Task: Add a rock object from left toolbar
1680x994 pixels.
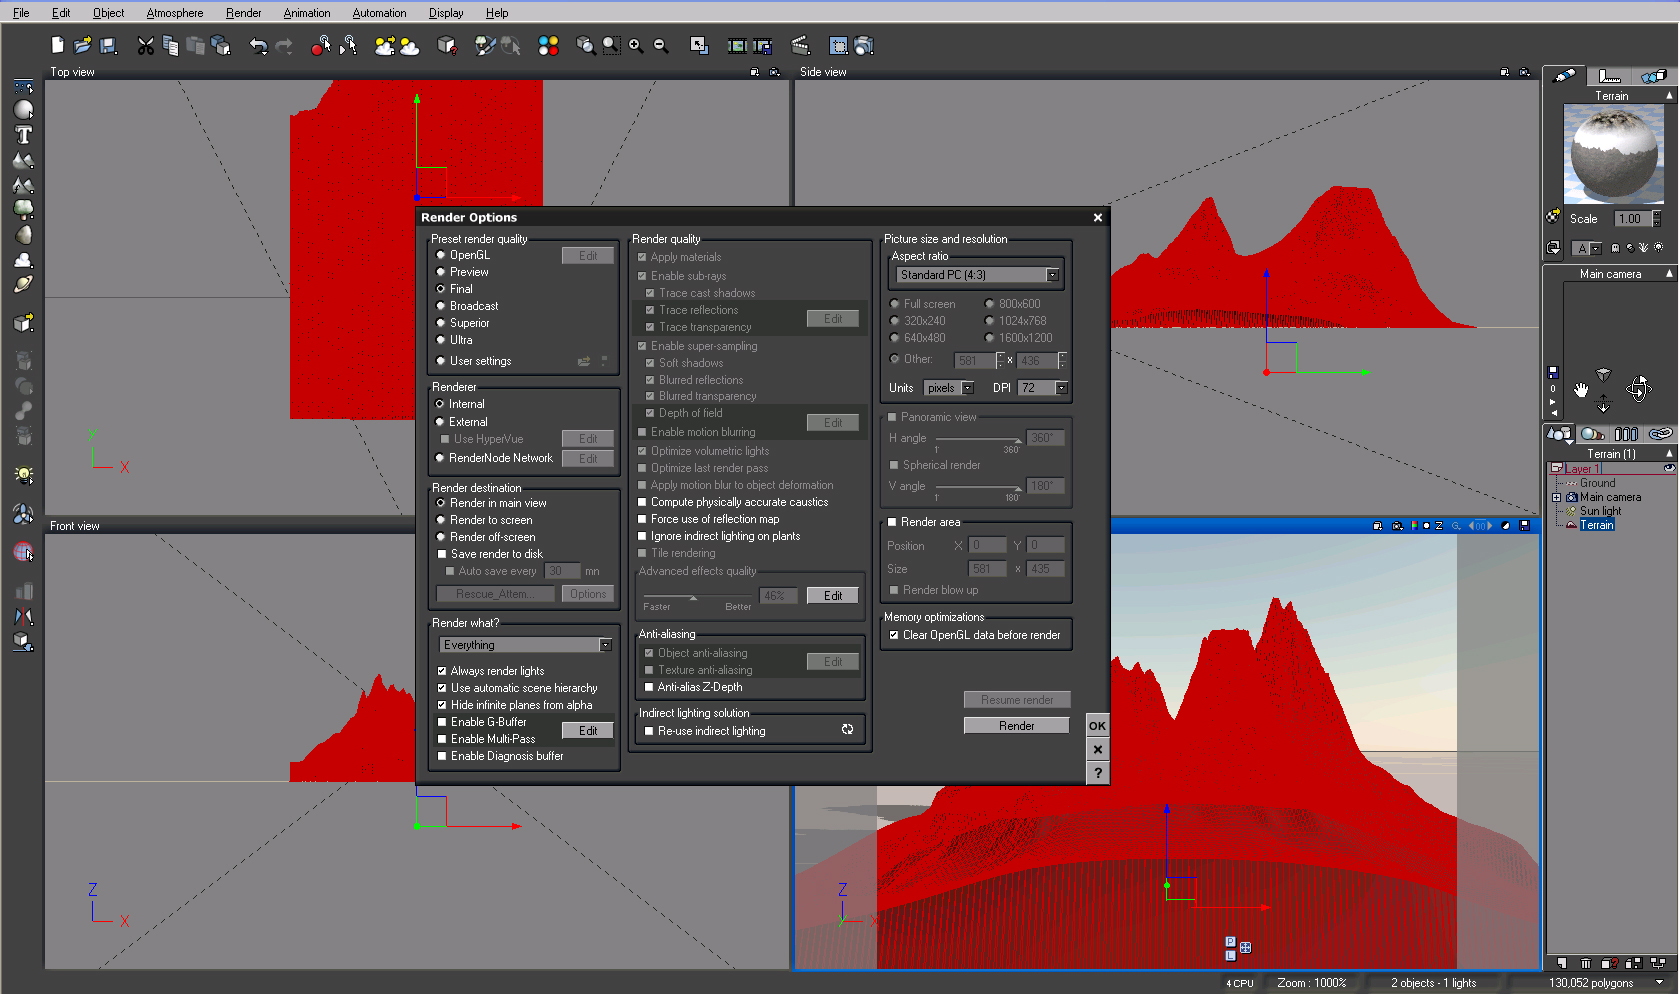Action: click(x=23, y=235)
